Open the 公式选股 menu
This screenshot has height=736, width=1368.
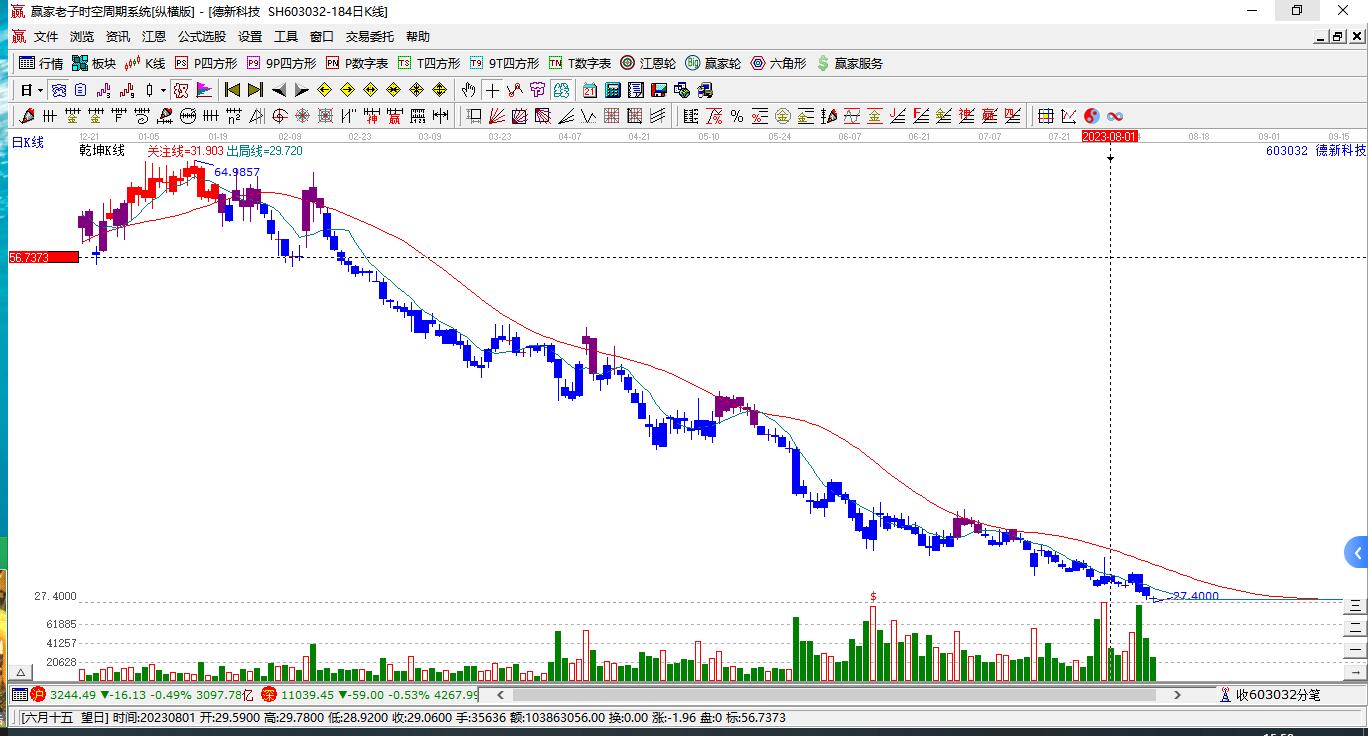tap(202, 37)
